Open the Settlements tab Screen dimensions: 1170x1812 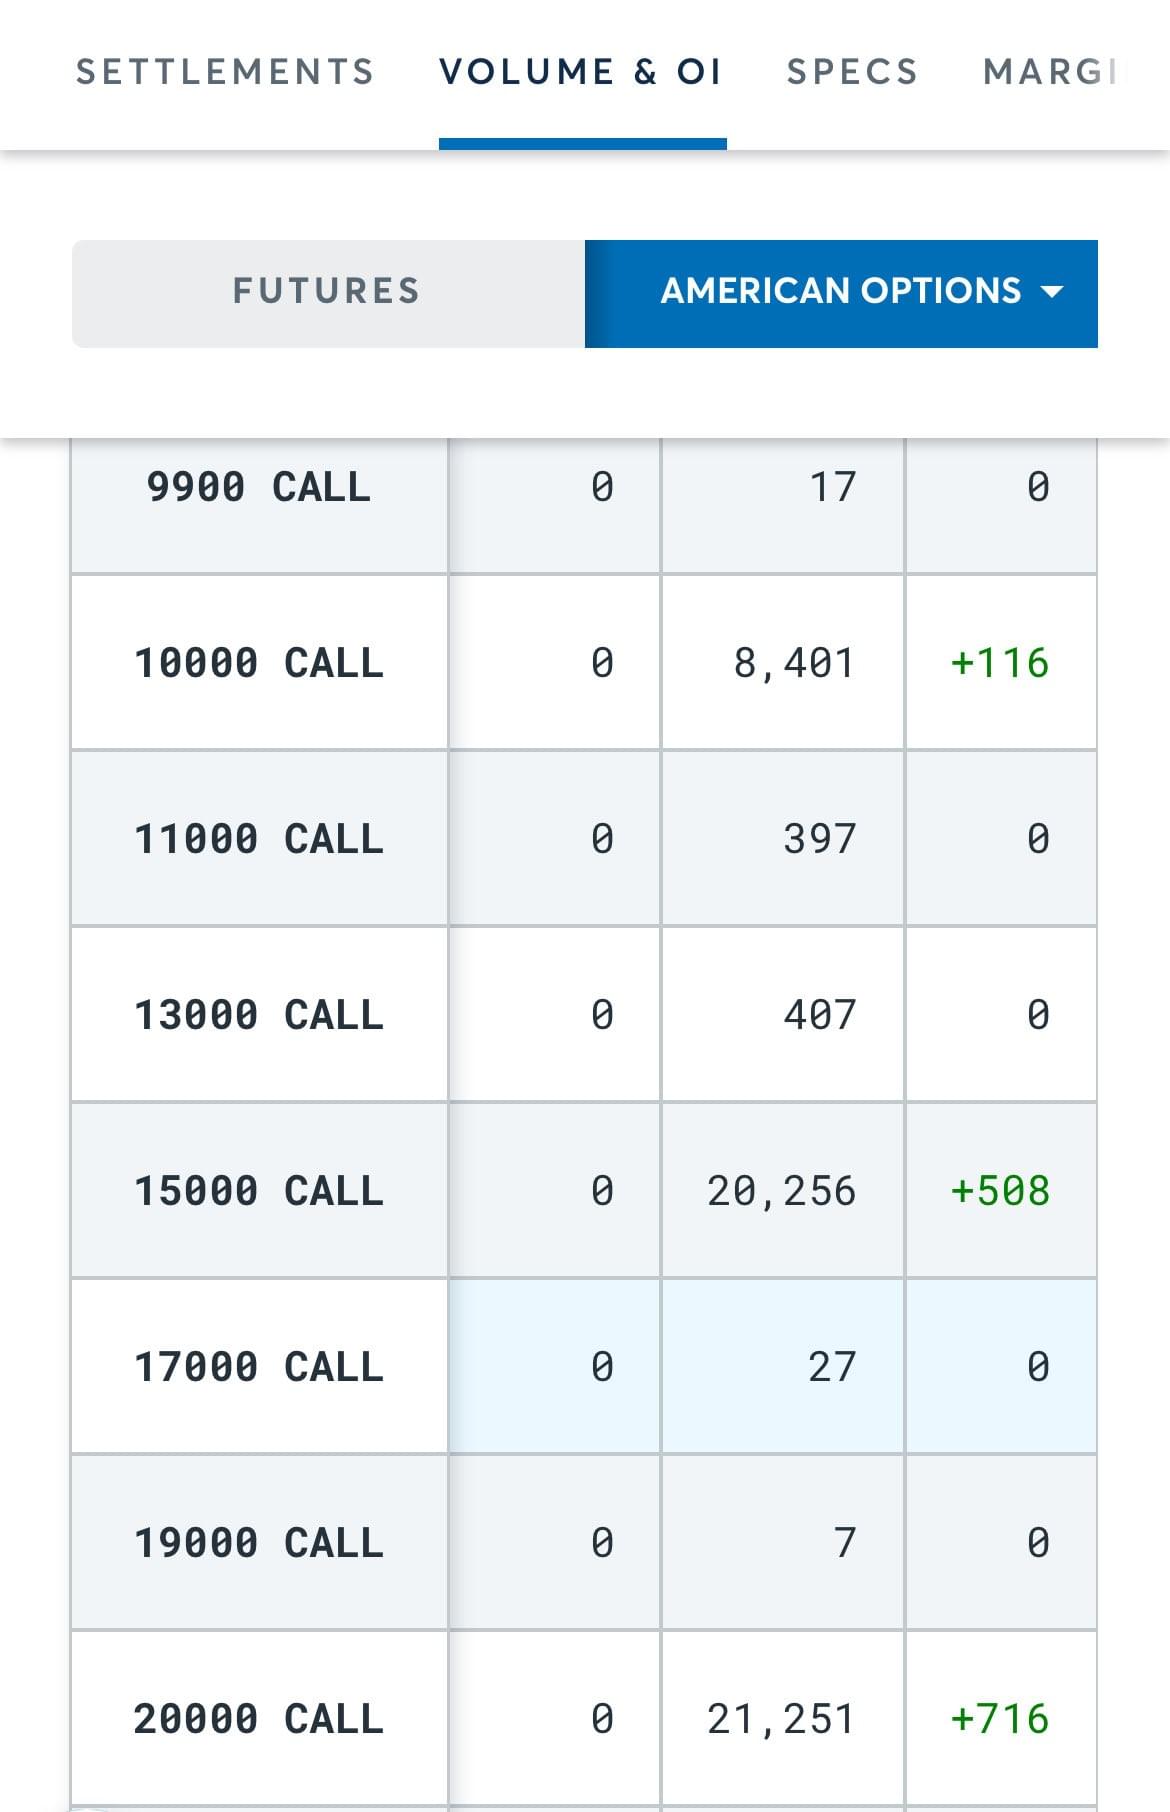(225, 72)
